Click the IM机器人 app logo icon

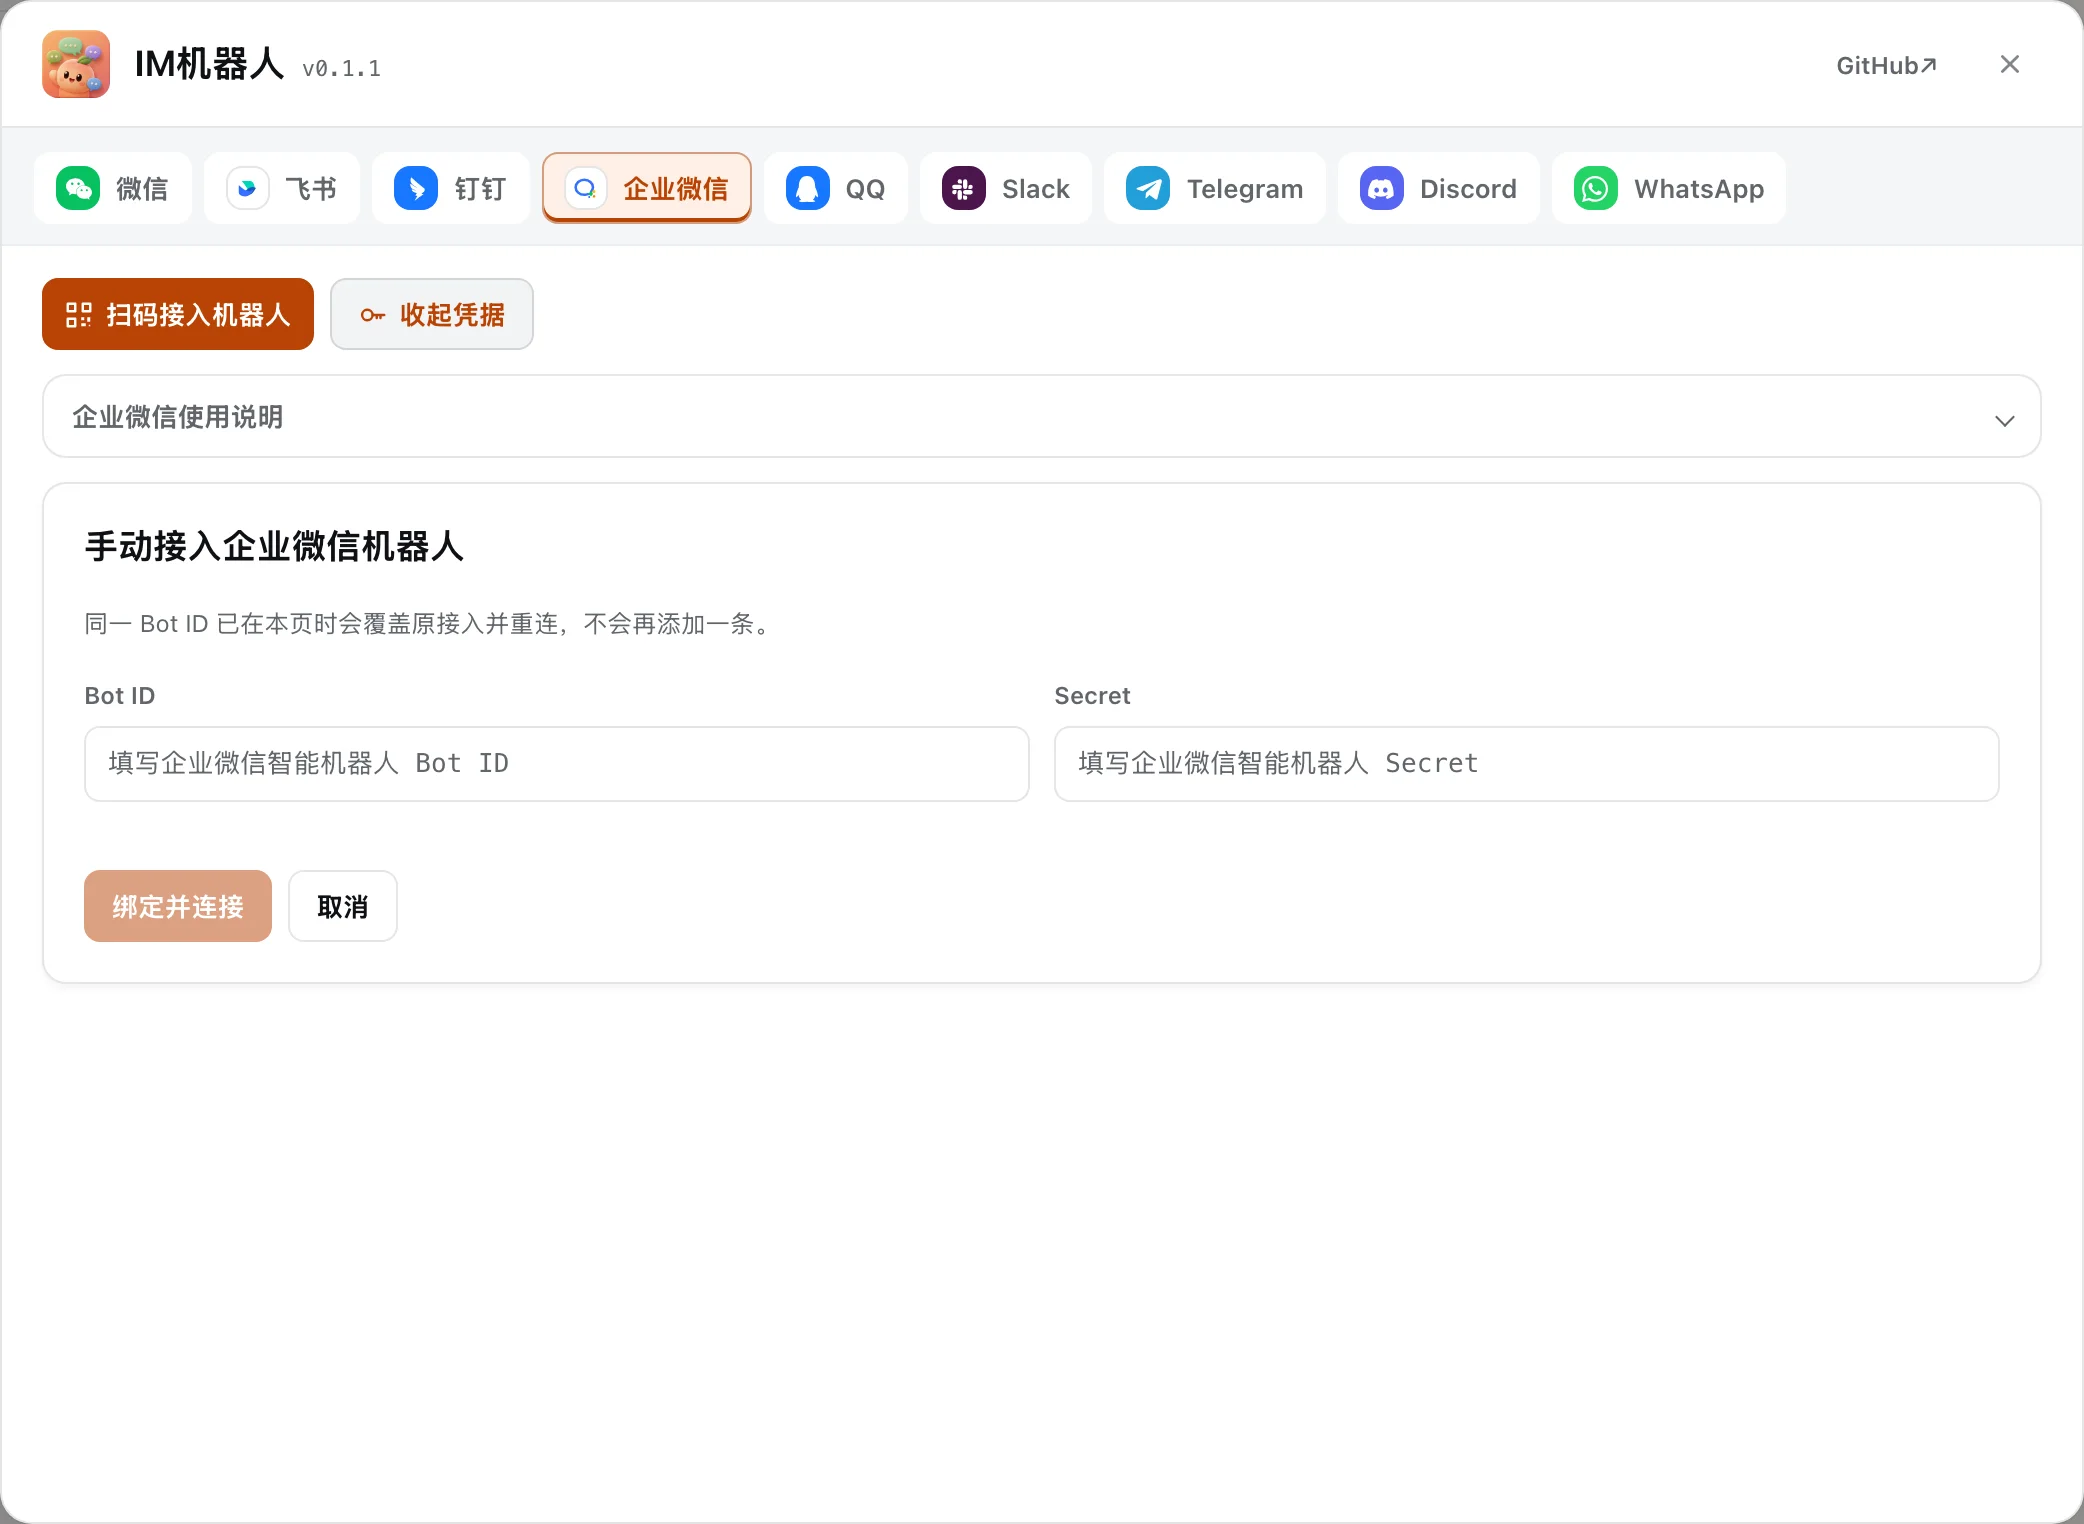point(76,64)
